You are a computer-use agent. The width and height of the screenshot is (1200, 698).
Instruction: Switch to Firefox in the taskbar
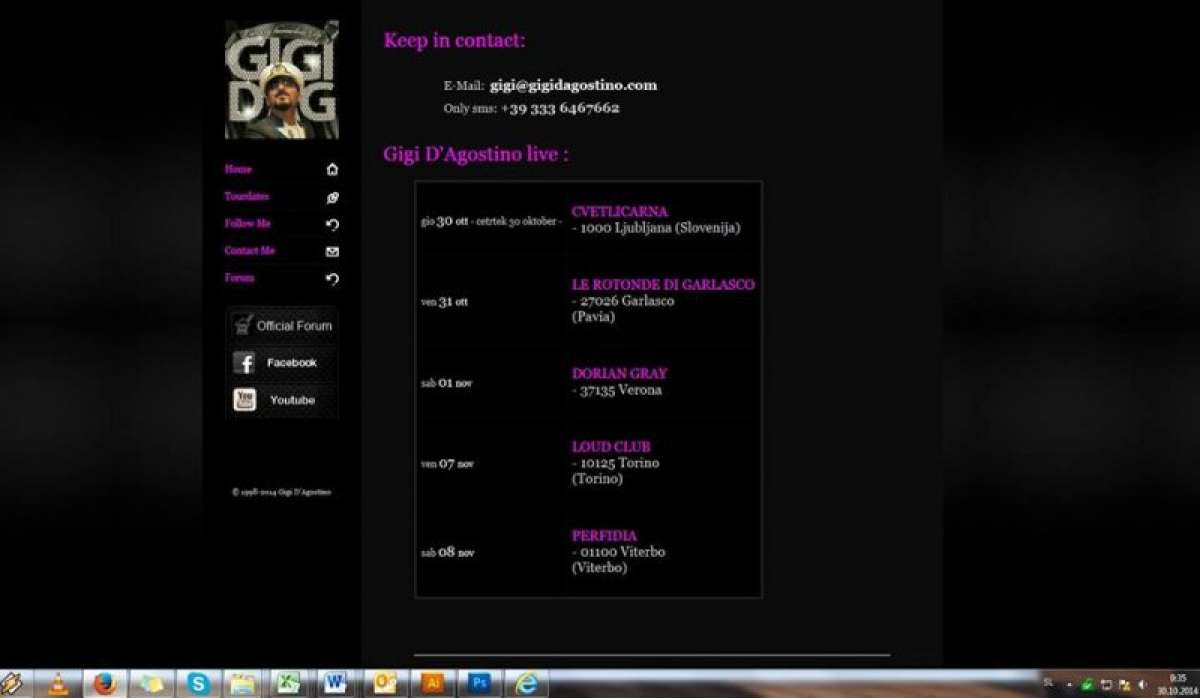[105, 684]
